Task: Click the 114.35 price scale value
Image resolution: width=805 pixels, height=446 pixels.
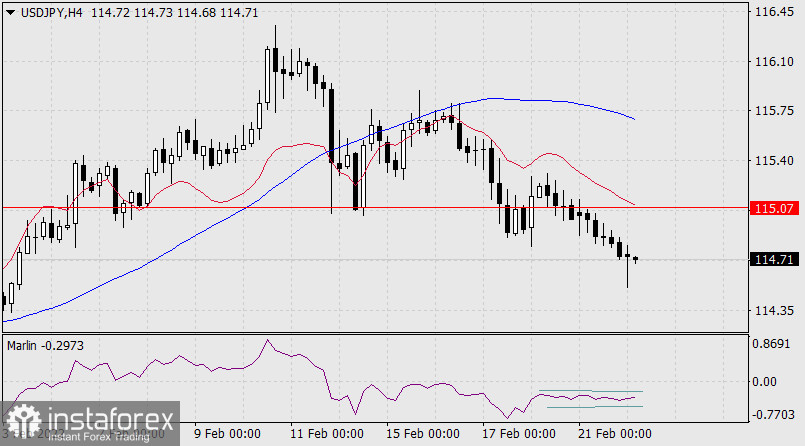Action: pyautogui.click(x=774, y=311)
